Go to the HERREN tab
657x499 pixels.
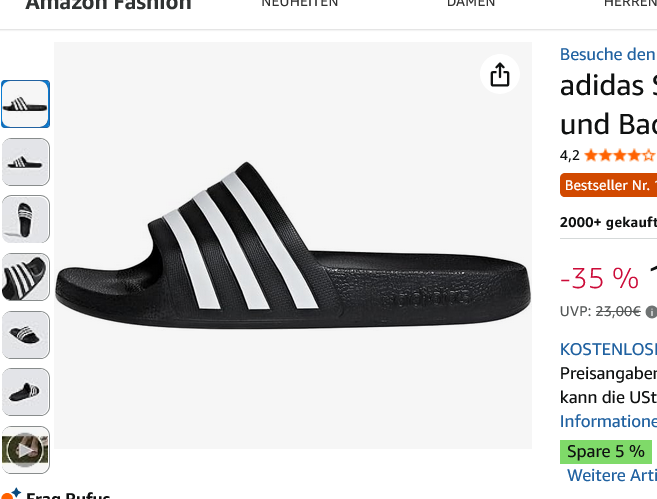pyautogui.click(x=630, y=4)
